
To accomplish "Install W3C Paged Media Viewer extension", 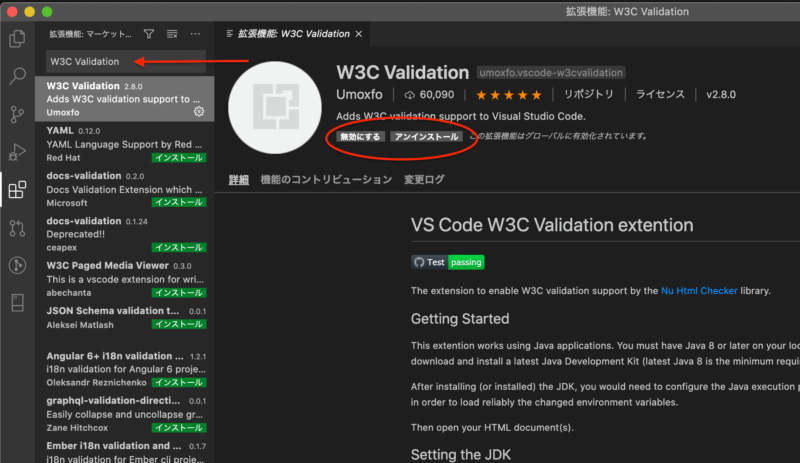I will [179, 293].
